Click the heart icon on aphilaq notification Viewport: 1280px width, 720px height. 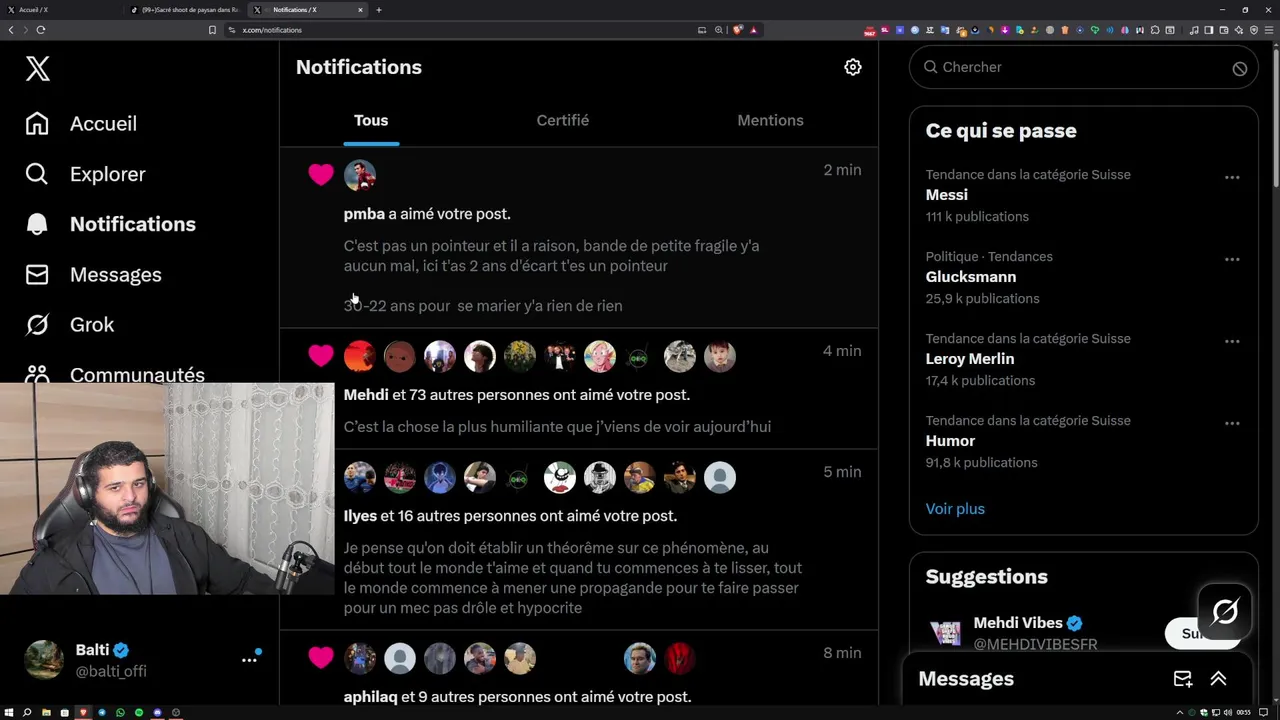pos(321,658)
